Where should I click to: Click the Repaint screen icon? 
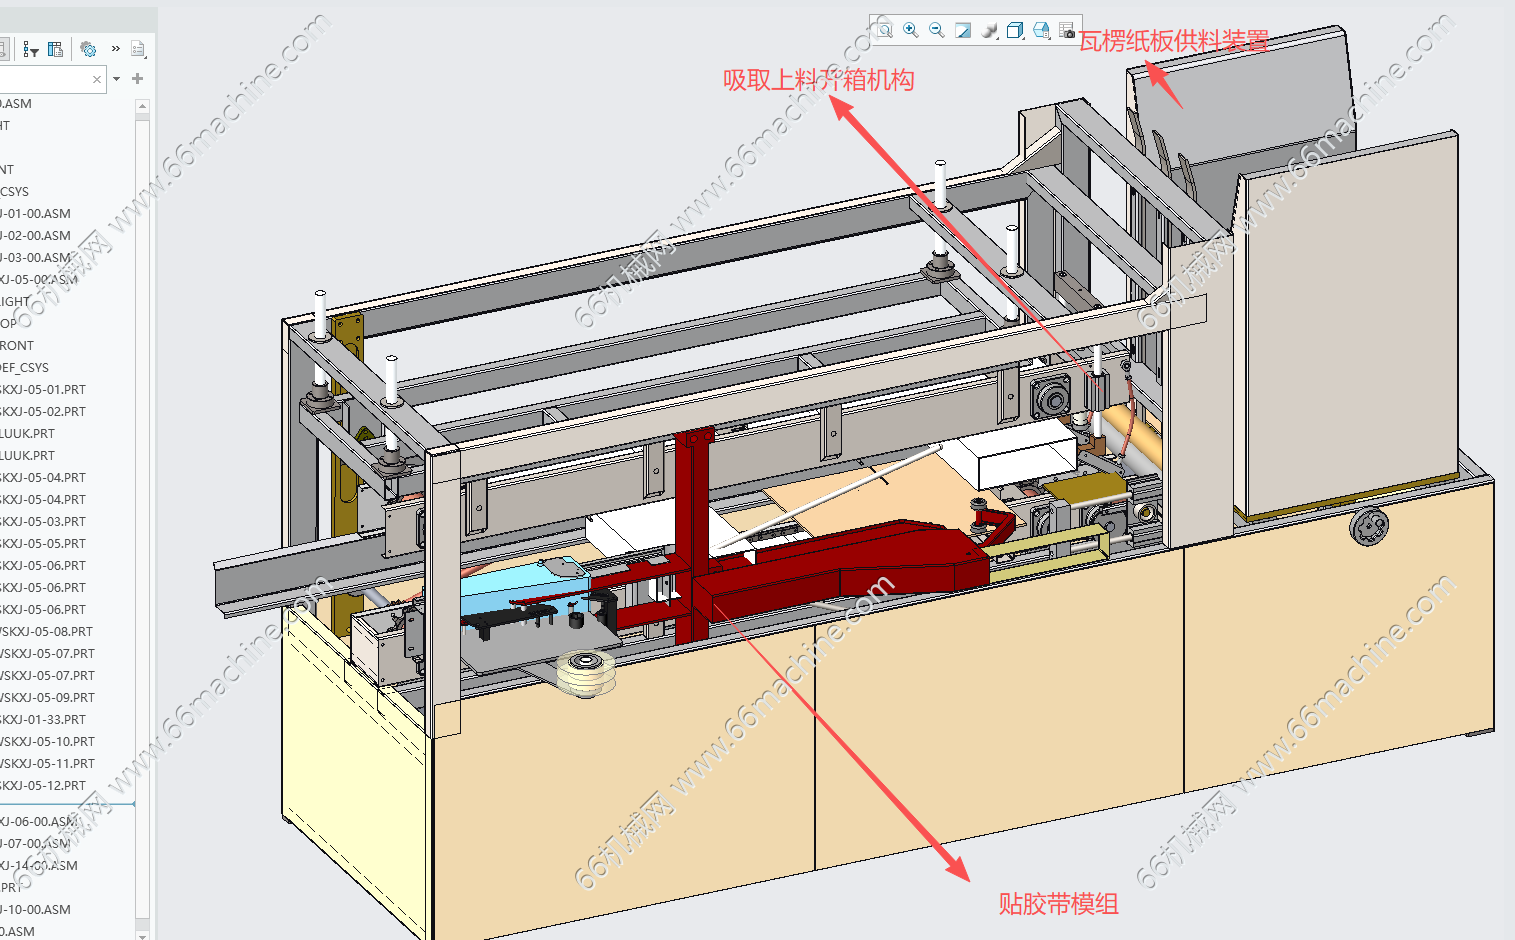click(963, 30)
